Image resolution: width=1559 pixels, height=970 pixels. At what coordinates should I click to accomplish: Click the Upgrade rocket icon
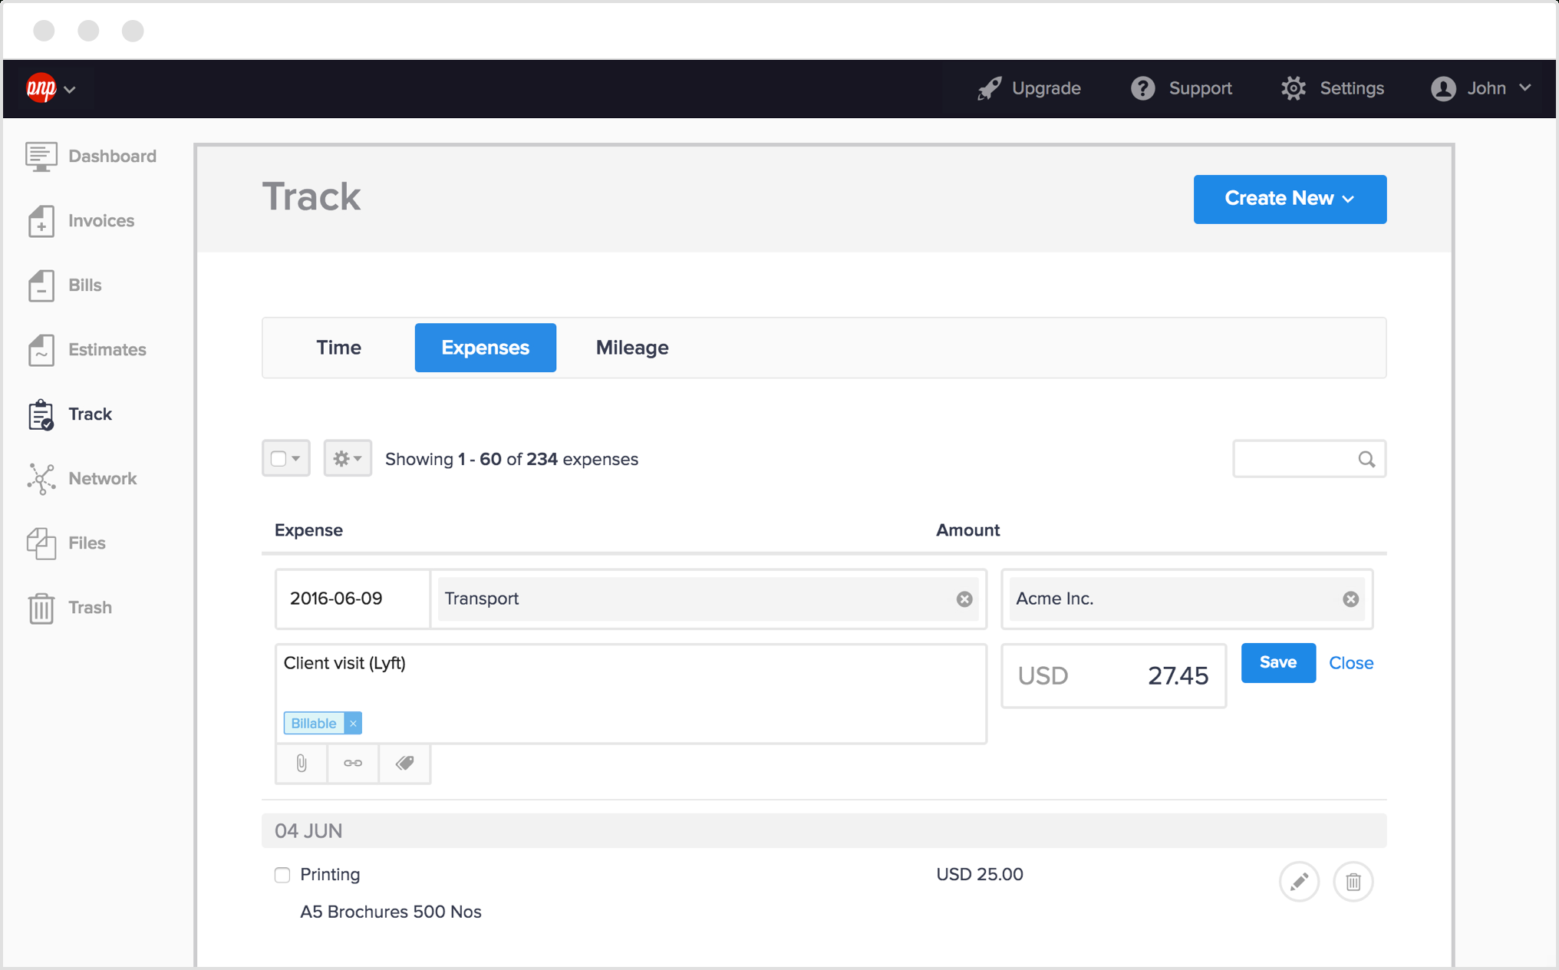989,88
